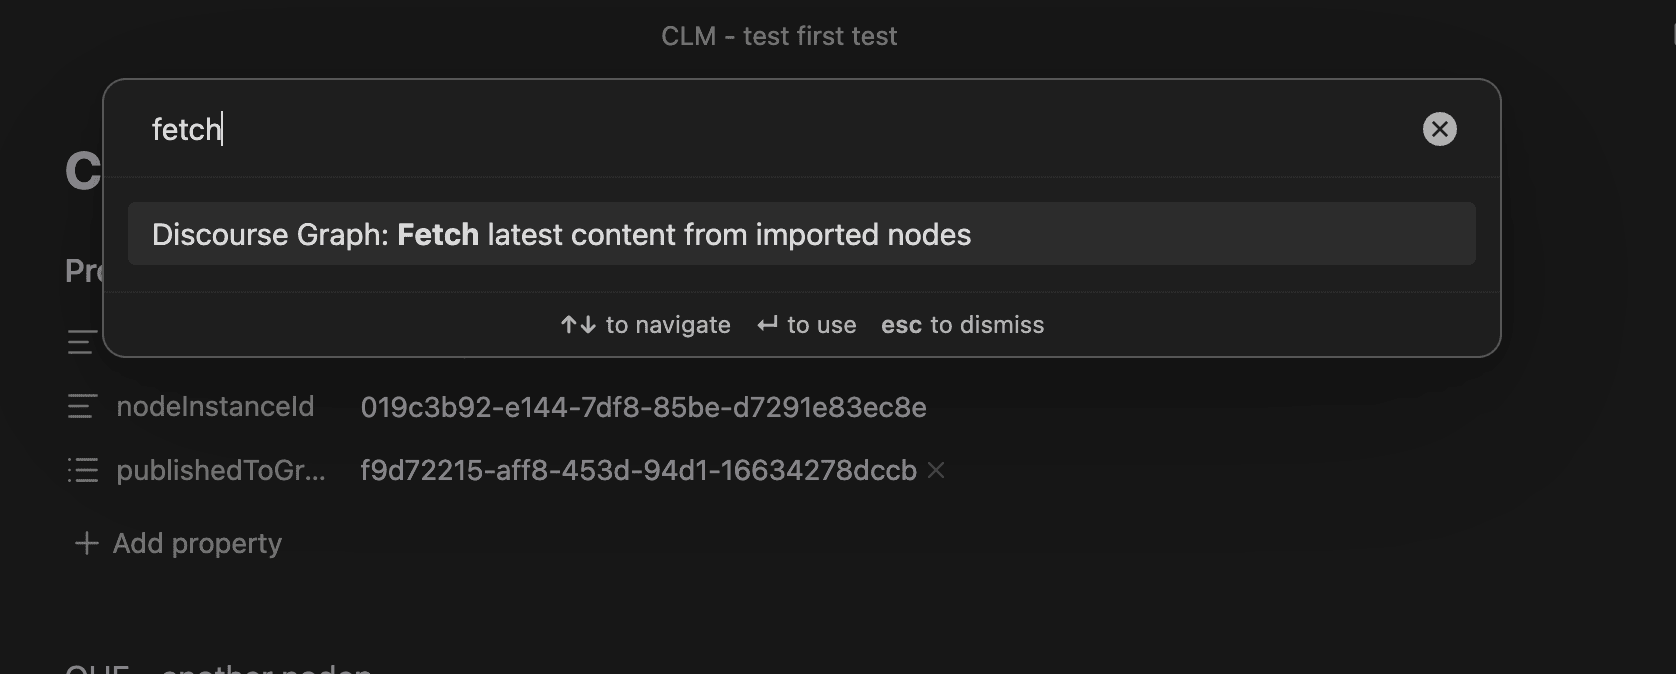1676x674 pixels.
Task: Expand the Properties section heading
Action: click(84, 270)
